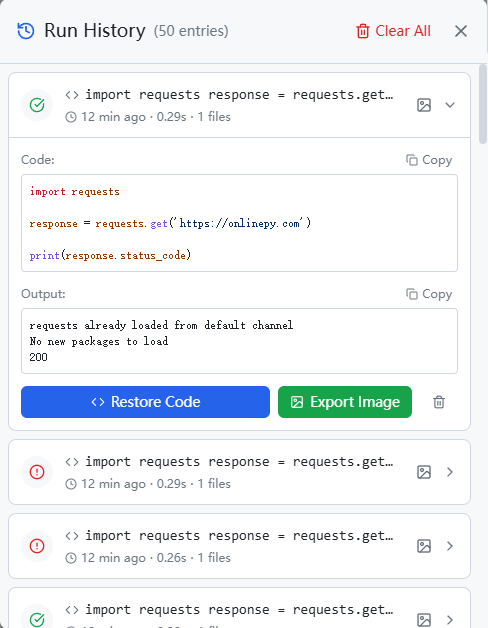Viewport: 488px width, 628px height.
Task: Click the image icon on the 0.26s entry
Action: [424, 546]
